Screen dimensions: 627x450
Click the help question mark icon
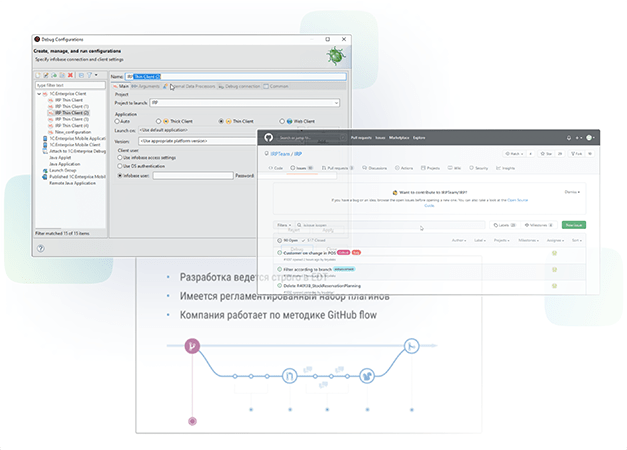pos(41,248)
